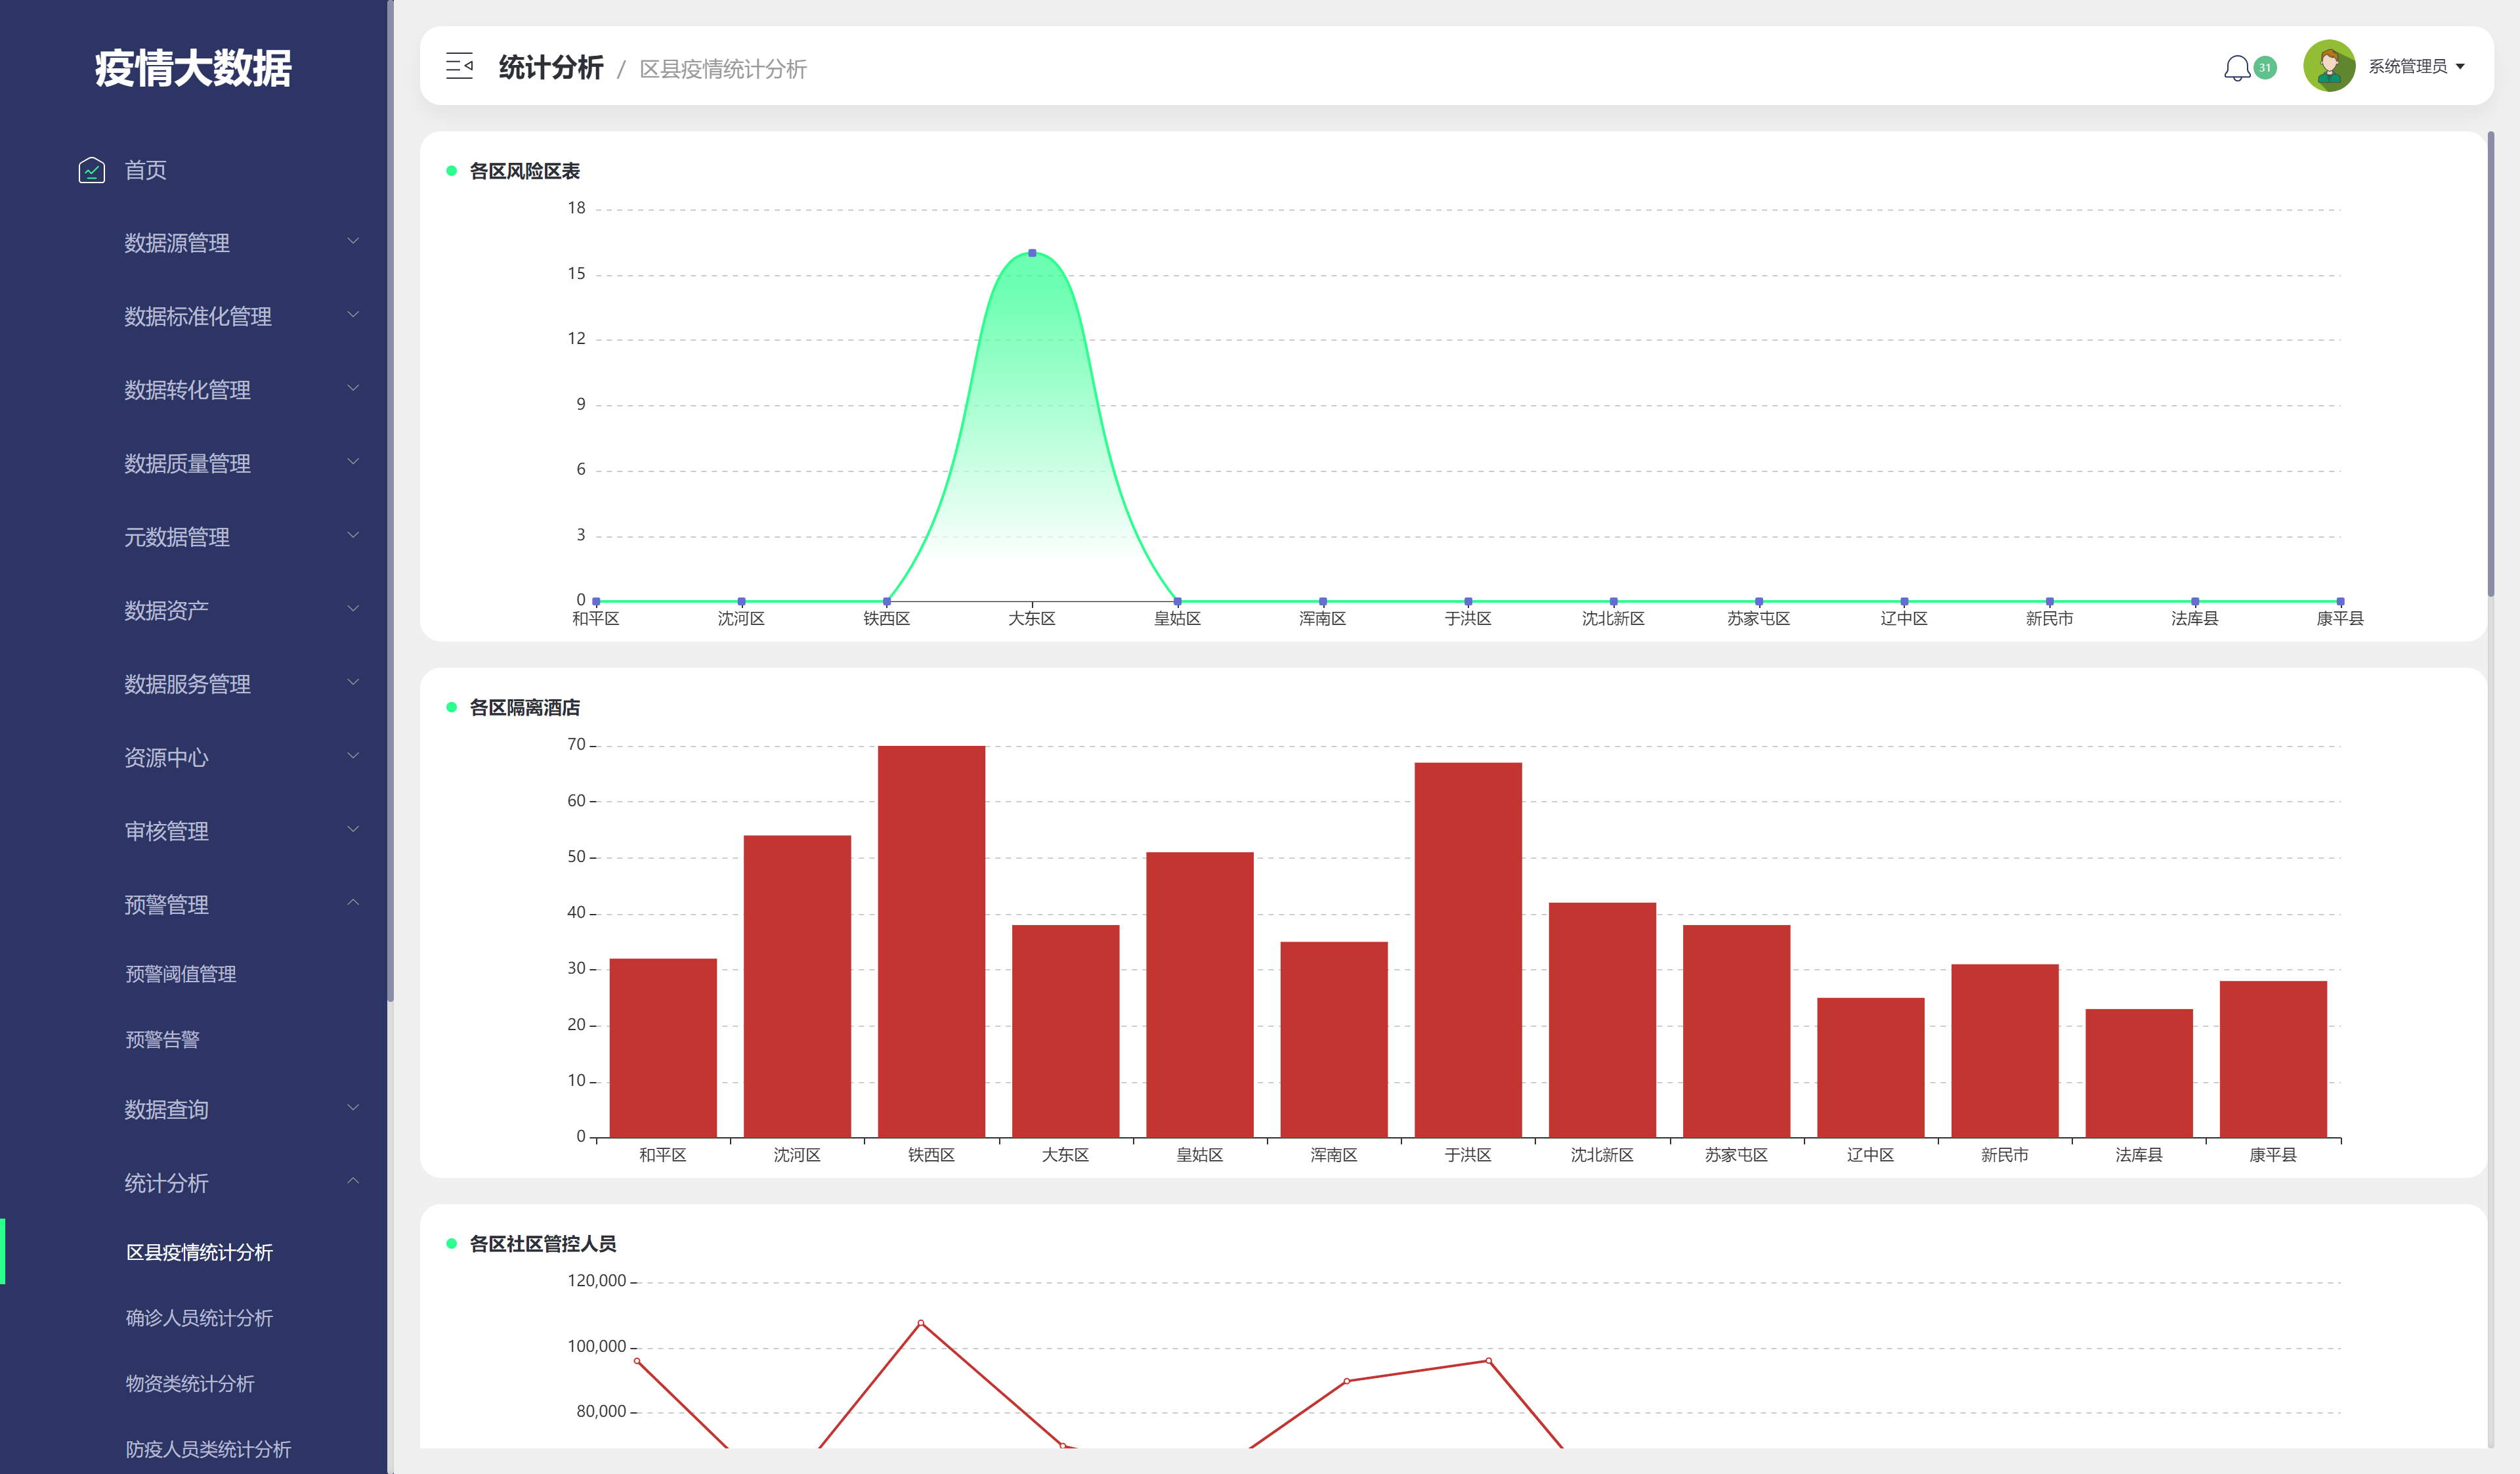Expand the 审核管理 chevron
This screenshot has width=2520, height=1474.
(353, 829)
